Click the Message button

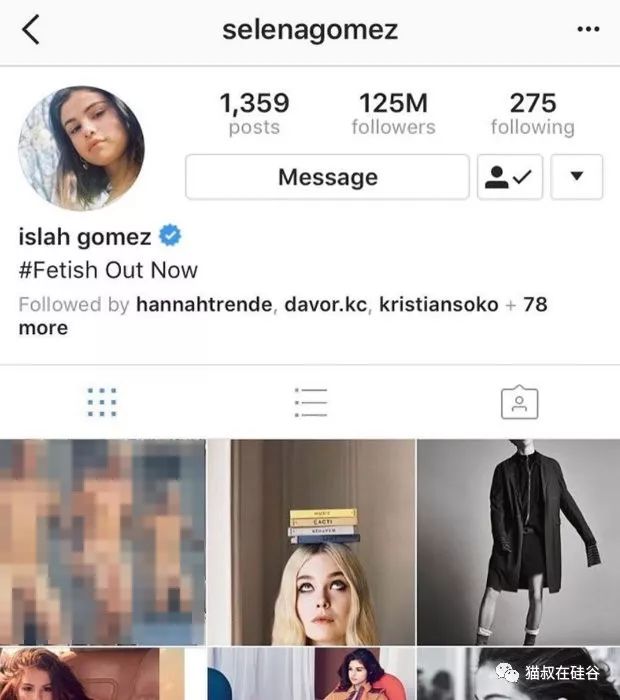327,177
